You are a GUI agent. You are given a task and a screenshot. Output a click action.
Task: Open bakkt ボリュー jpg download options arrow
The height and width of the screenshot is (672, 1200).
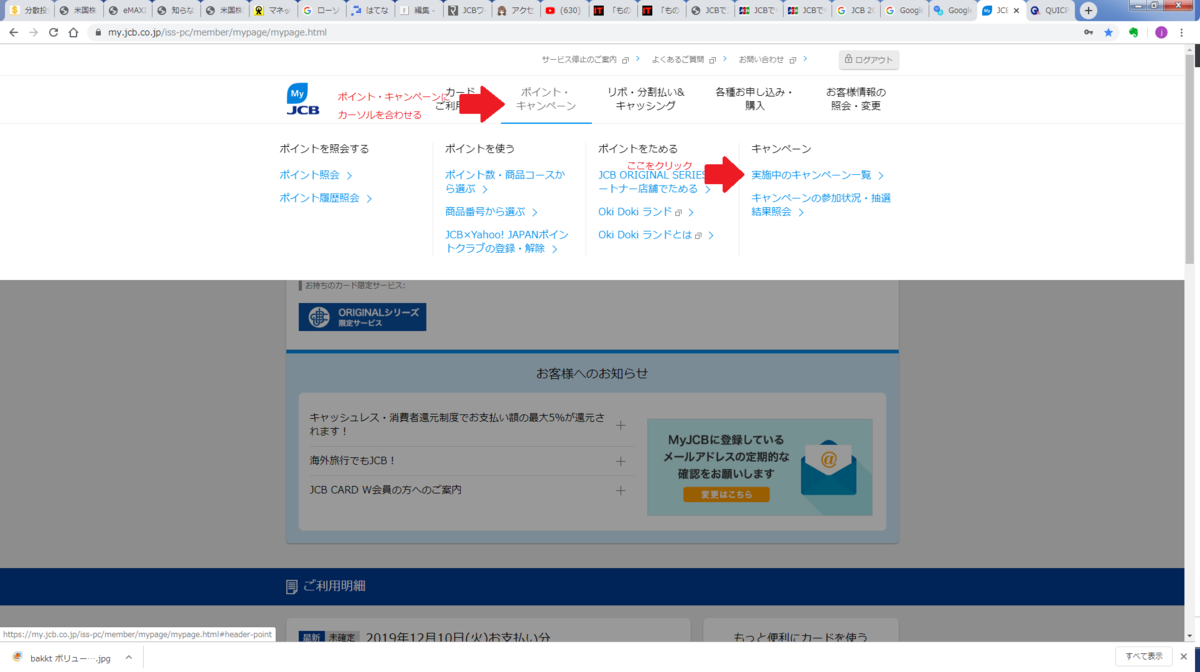point(128,658)
